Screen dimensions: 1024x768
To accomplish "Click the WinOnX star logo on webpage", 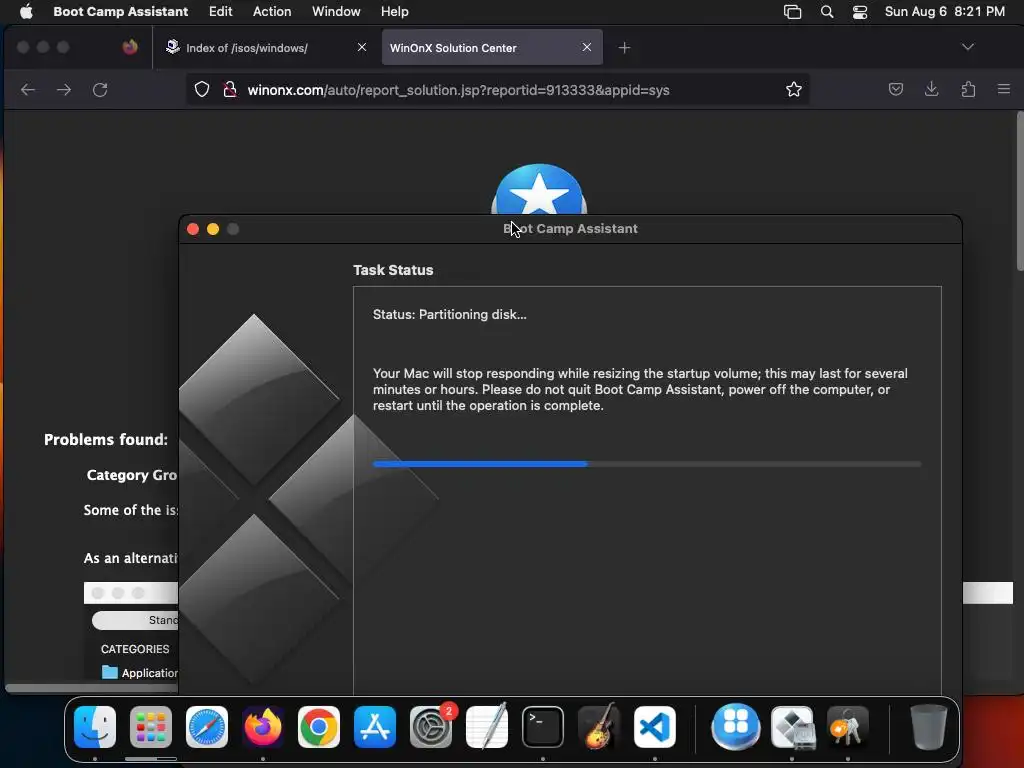I will [x=539, y=189].
